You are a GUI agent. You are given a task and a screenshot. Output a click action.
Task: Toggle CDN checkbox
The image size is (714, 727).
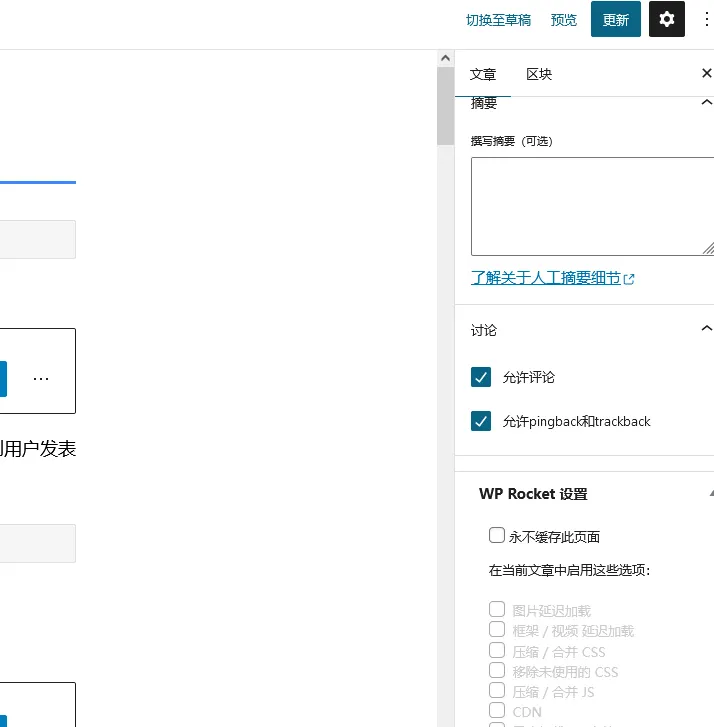(497, 710)
